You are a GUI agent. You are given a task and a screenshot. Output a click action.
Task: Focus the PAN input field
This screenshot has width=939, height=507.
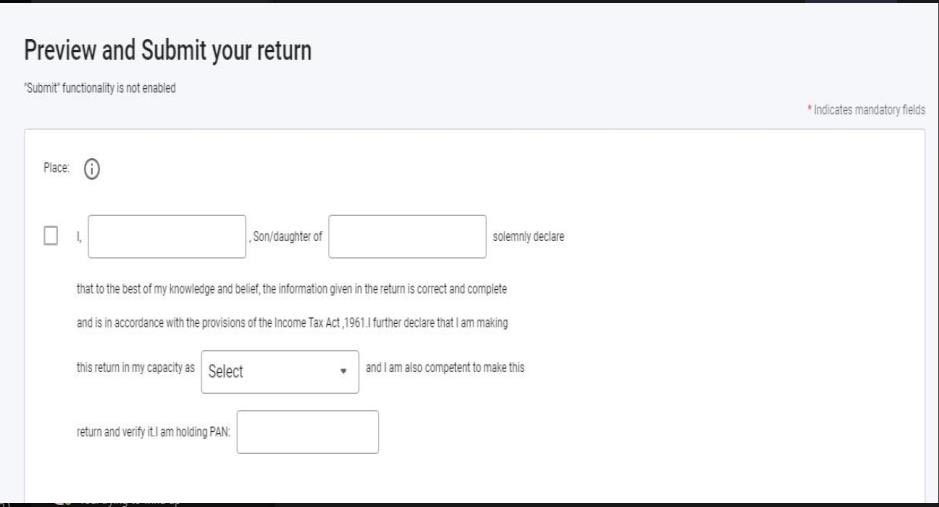[x=308, y=432]
